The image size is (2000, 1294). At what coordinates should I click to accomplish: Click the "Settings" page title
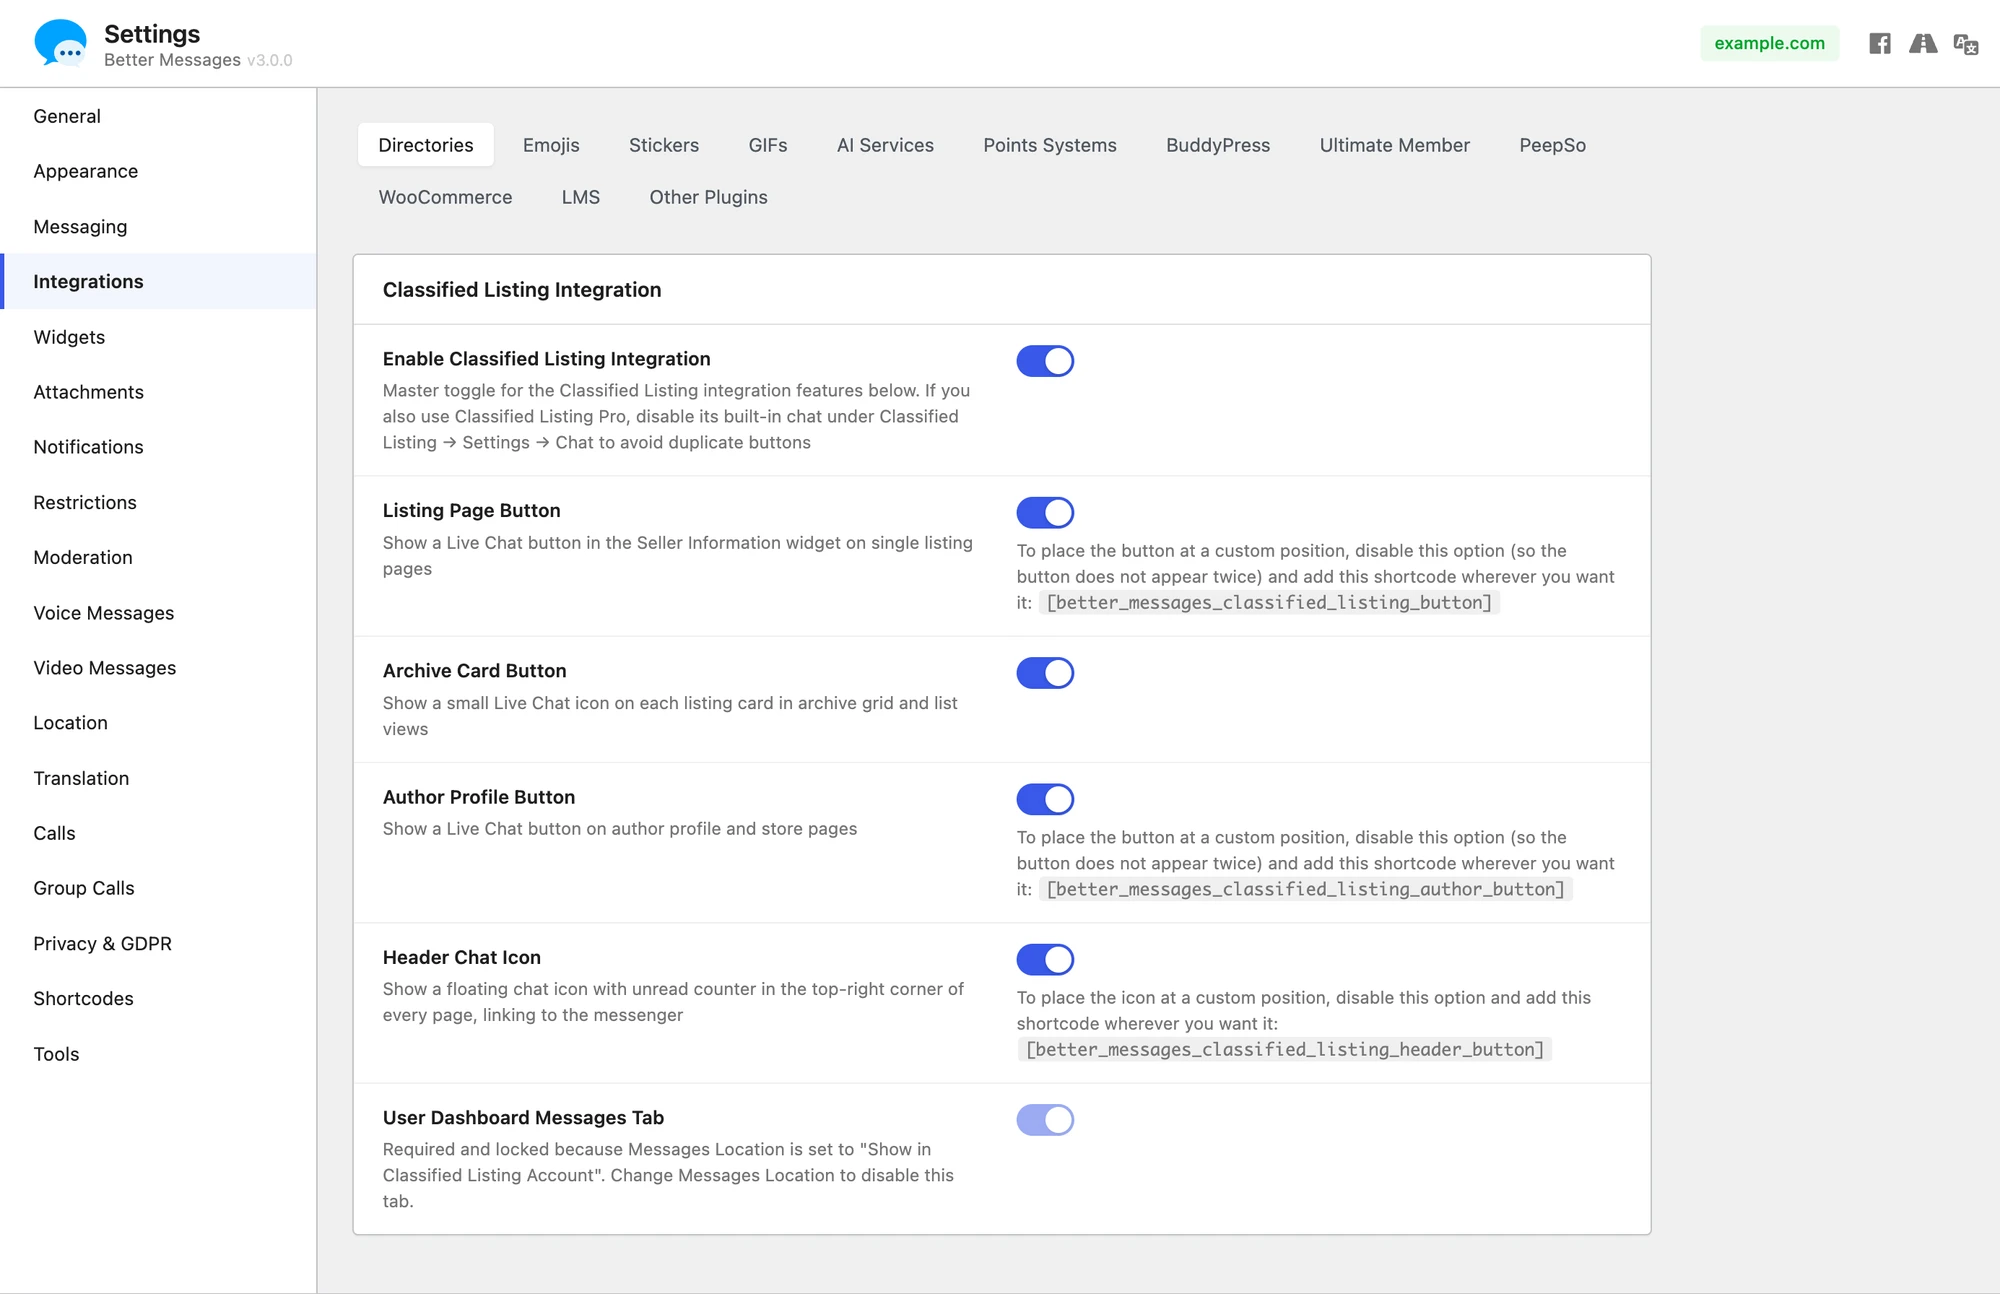point(152,34)
